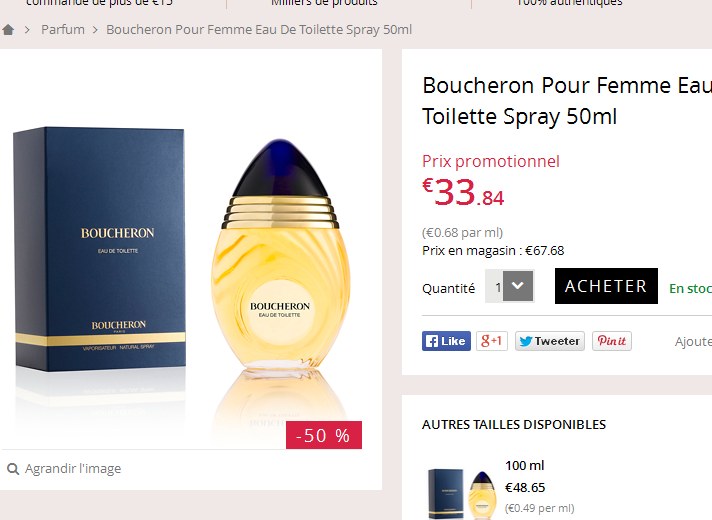Tweet this product via Twitter button

pos(550,341)
